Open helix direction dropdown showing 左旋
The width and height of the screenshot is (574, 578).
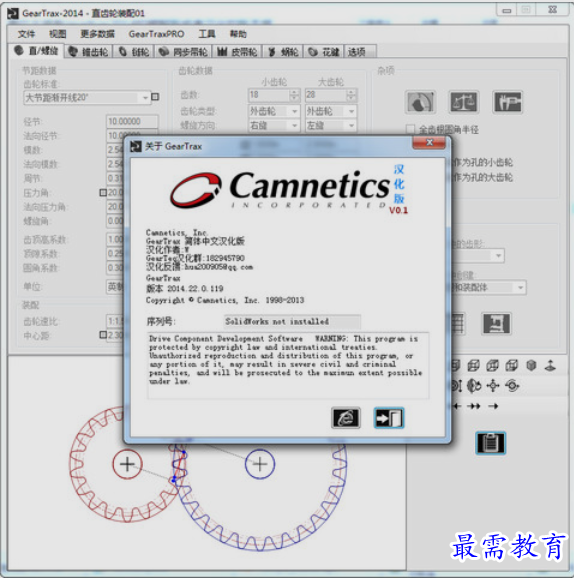(331, 126)
